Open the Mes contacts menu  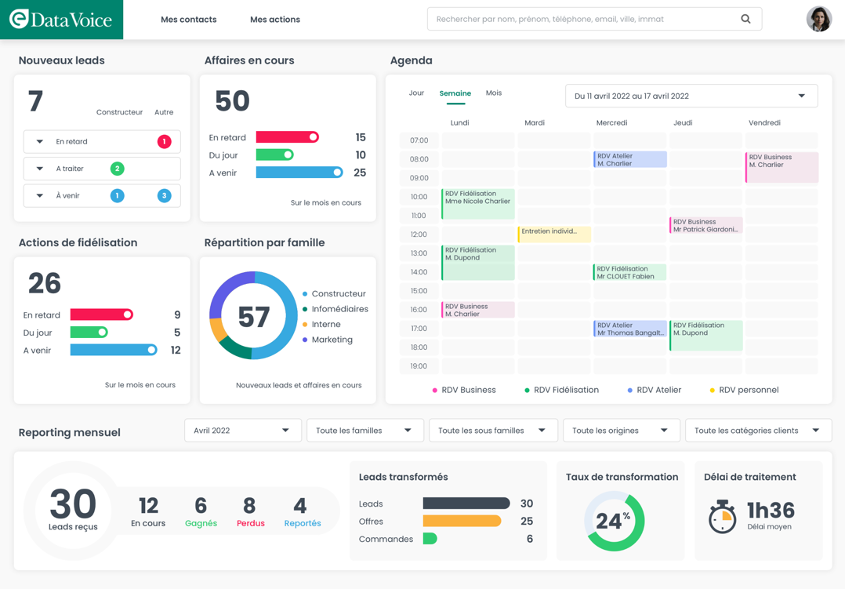pos(188,20)
